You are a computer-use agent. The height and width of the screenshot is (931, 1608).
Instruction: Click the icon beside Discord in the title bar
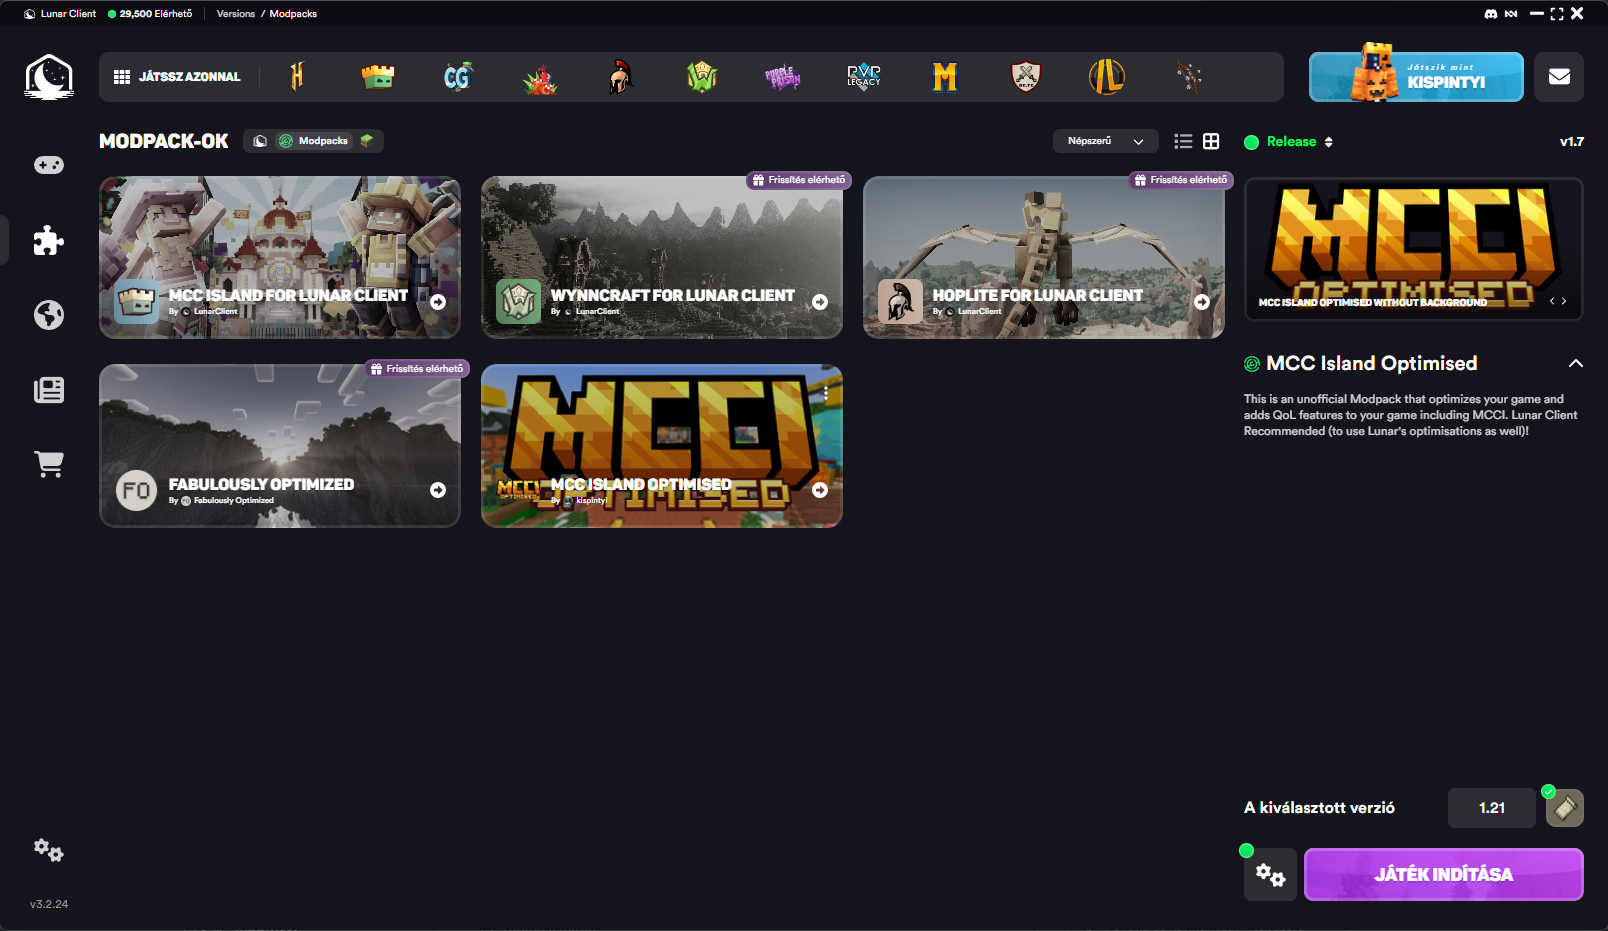(1511, 14)
